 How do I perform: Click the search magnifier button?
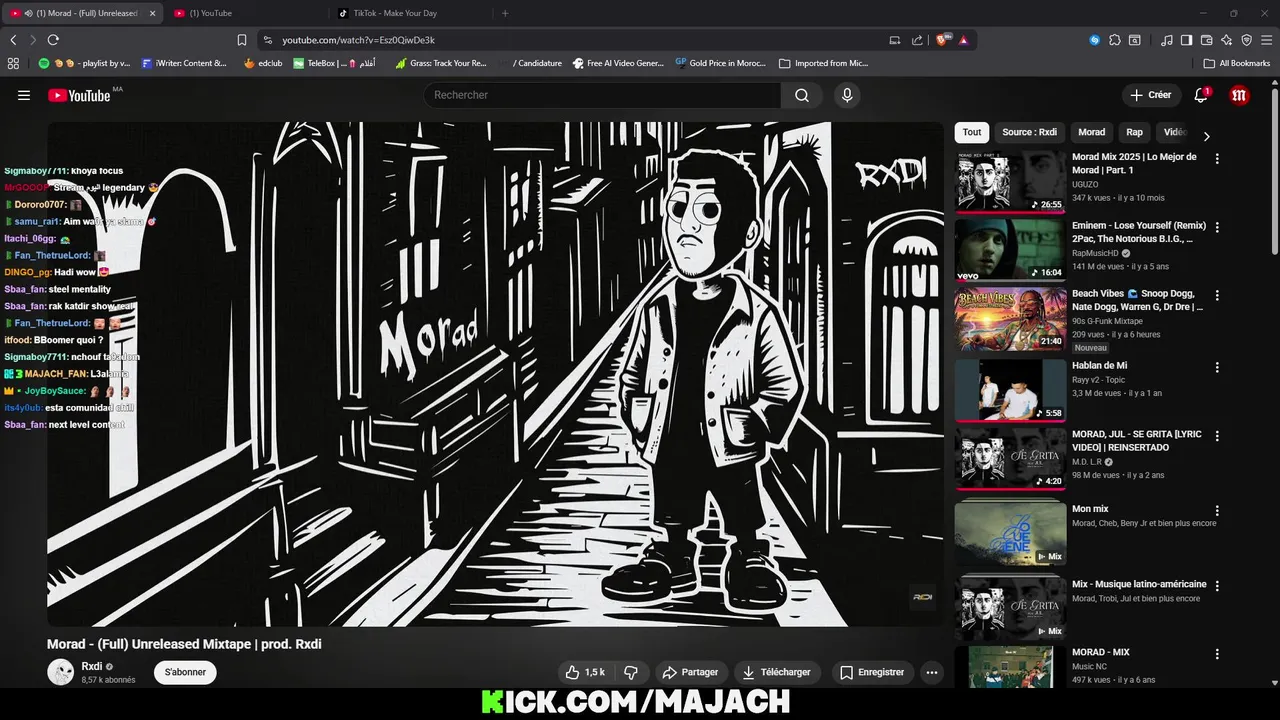802,95
